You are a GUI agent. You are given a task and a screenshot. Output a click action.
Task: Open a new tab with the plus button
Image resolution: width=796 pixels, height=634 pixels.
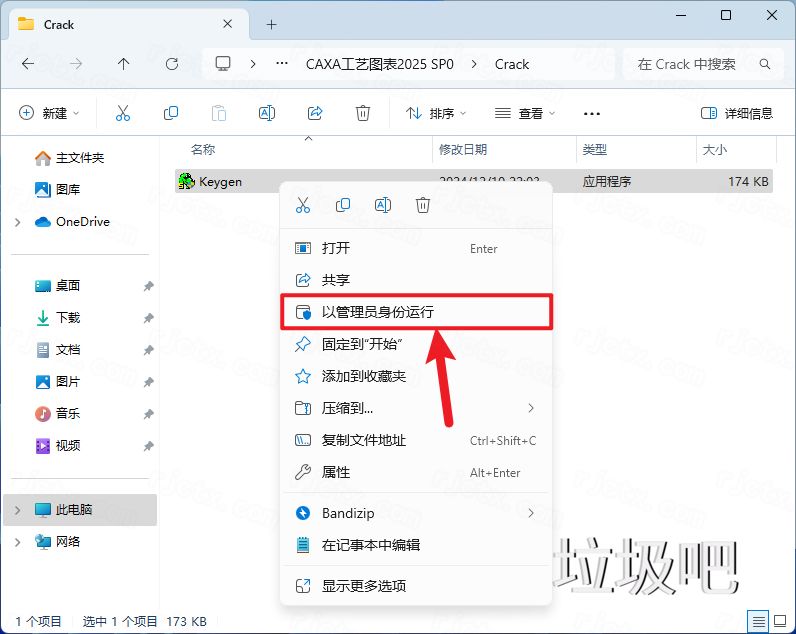point(272,24)
